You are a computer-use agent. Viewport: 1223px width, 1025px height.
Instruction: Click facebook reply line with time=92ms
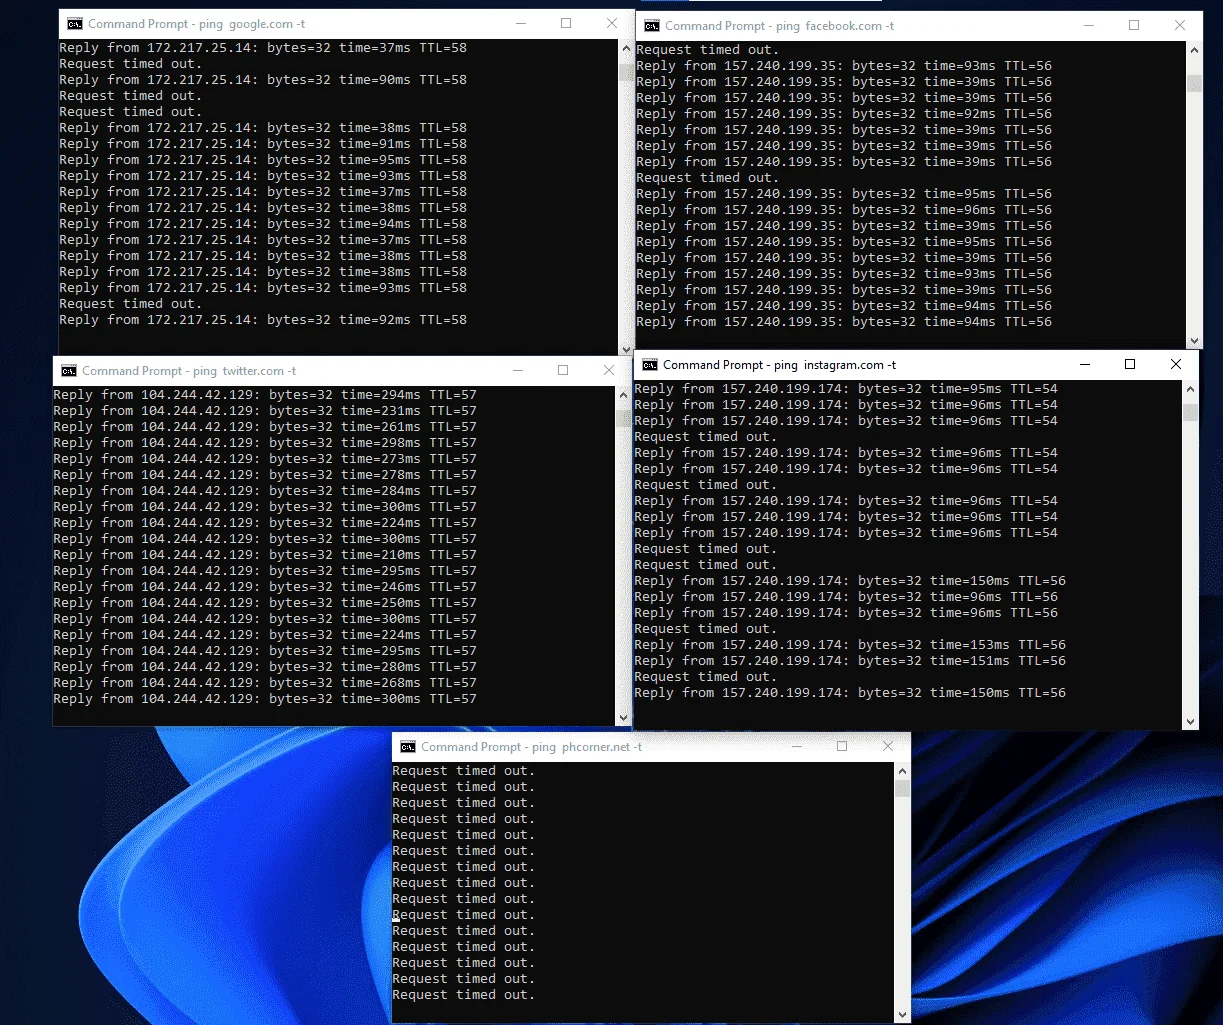pos(844,114)
